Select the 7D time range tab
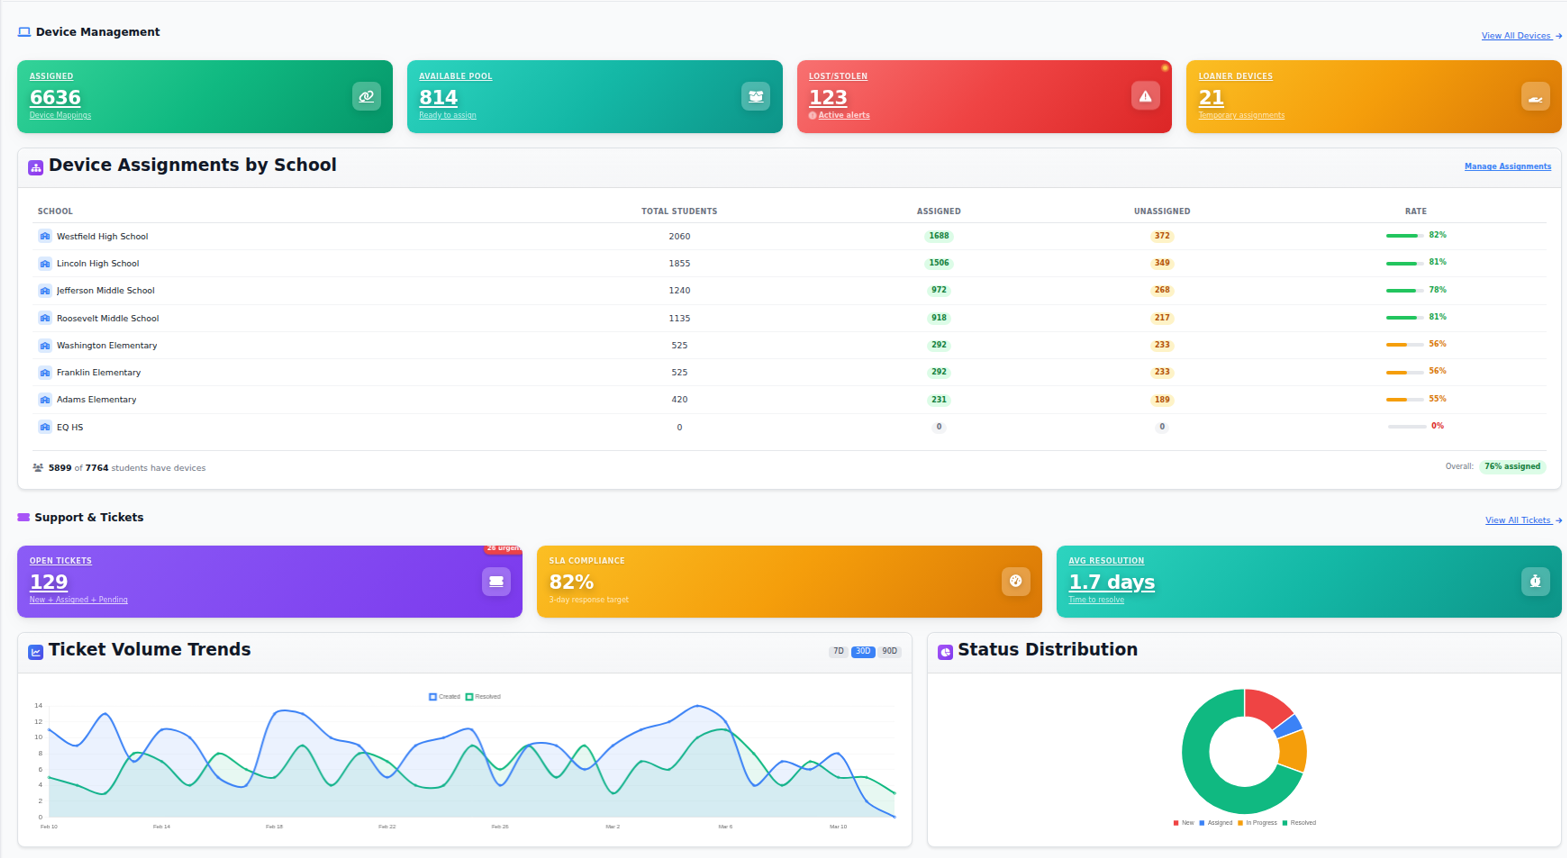 point(838,651)
